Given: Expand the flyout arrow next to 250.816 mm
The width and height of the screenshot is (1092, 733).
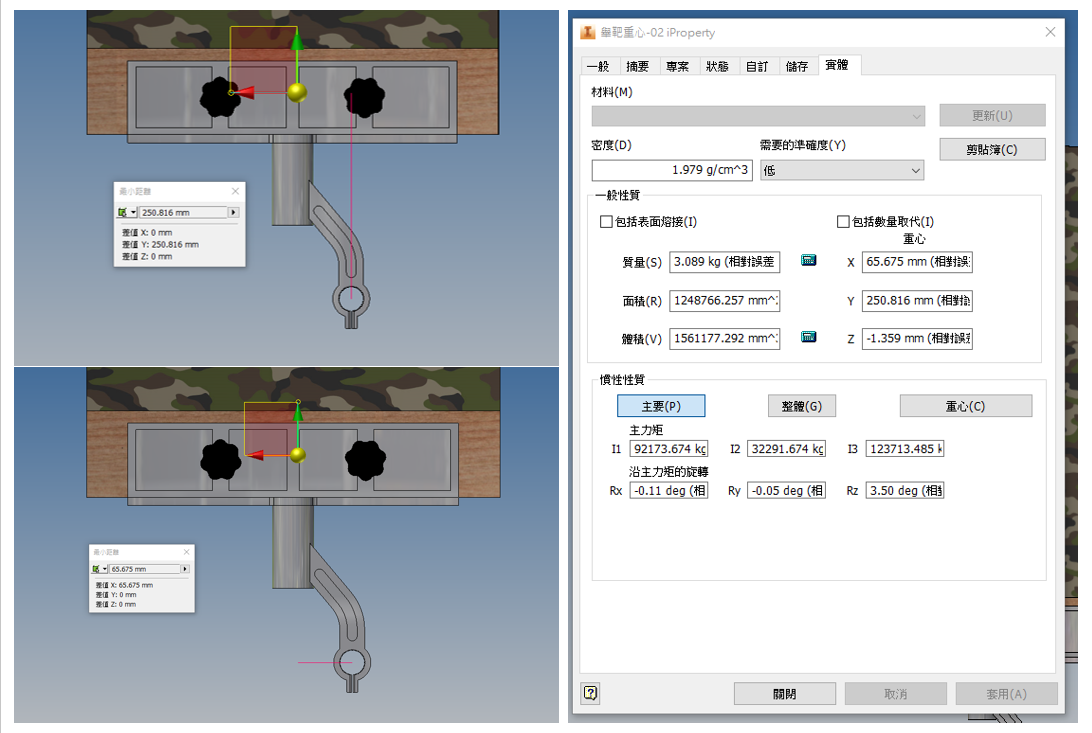Looking at the screenshot, I should click(234, 212).
